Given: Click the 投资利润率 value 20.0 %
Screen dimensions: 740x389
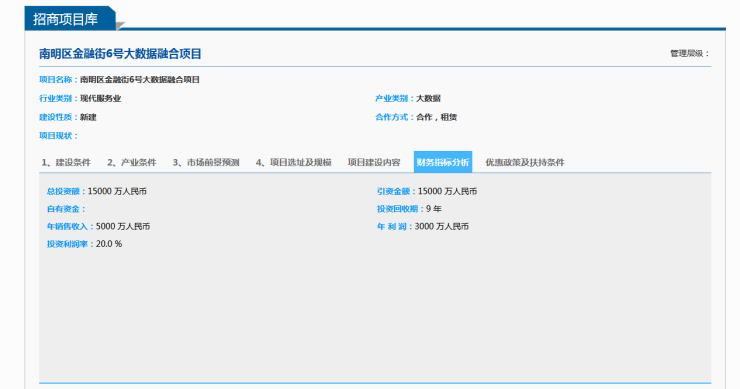Looking at the screenshot, I should [x=109, y=244].
